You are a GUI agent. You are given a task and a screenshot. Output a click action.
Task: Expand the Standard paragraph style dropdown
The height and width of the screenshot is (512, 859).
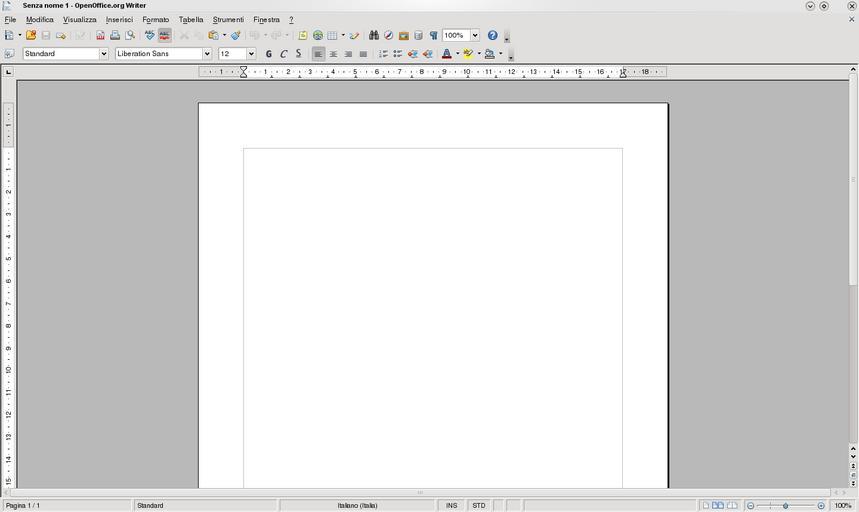[x=103, y=54]
